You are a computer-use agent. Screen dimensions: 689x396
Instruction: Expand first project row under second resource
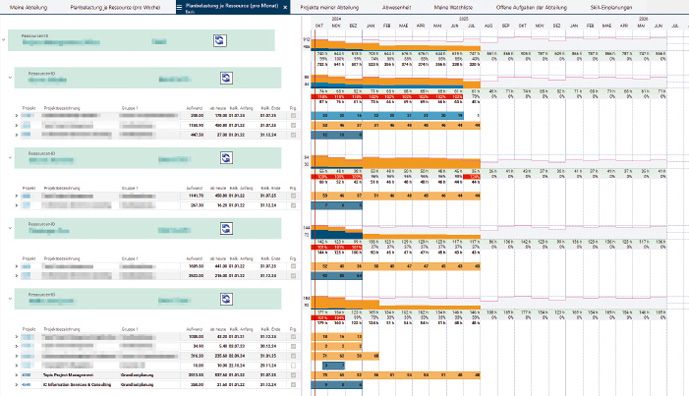pyautogui.click(x=17, y=116)
